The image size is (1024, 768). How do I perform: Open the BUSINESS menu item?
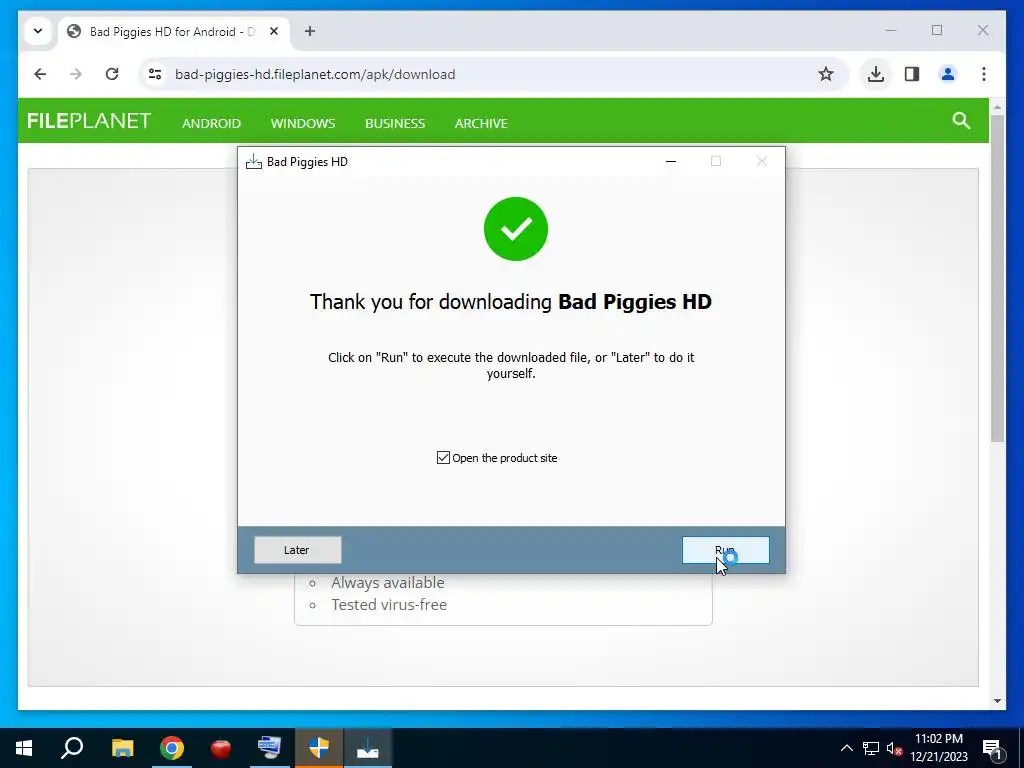[x=395, y=123]
